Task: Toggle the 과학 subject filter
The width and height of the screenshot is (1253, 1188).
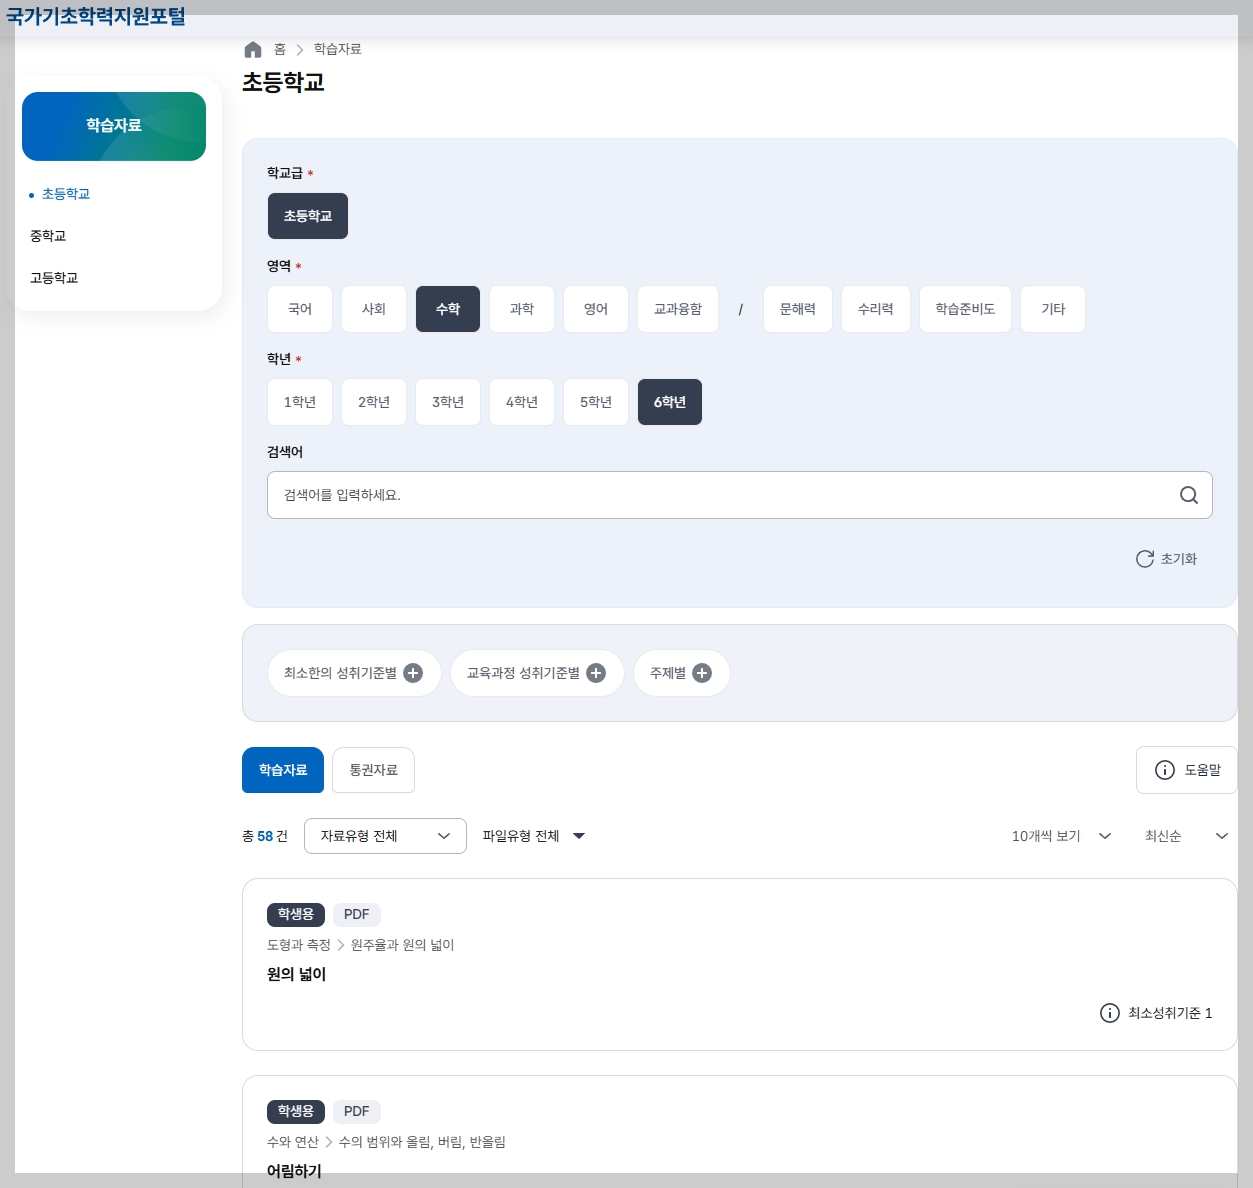Action: coord(522,309)
